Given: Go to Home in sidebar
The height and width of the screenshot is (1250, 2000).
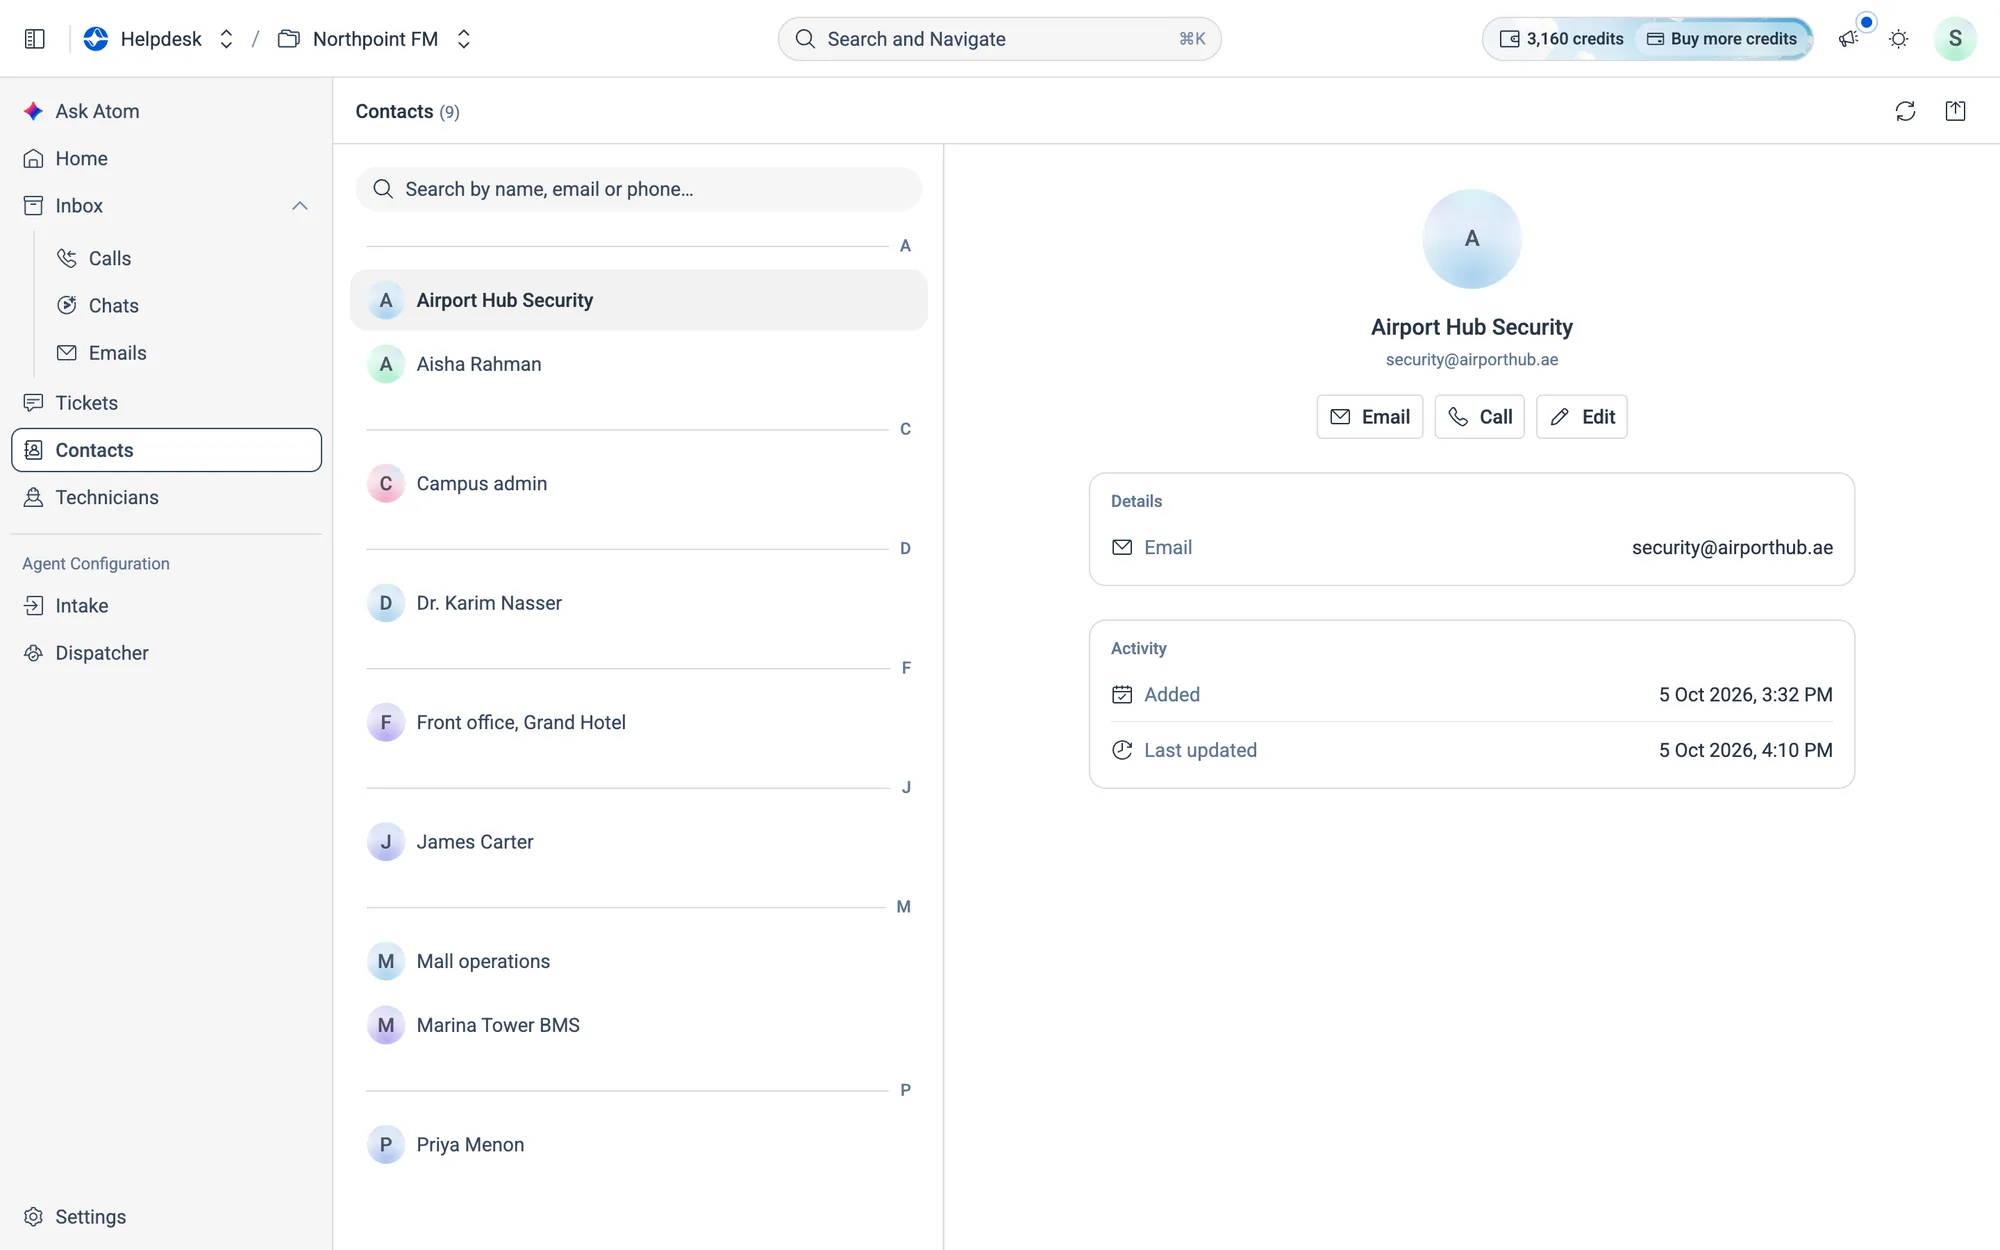Looking at the screenshot, I should click(x=166, y=158).
